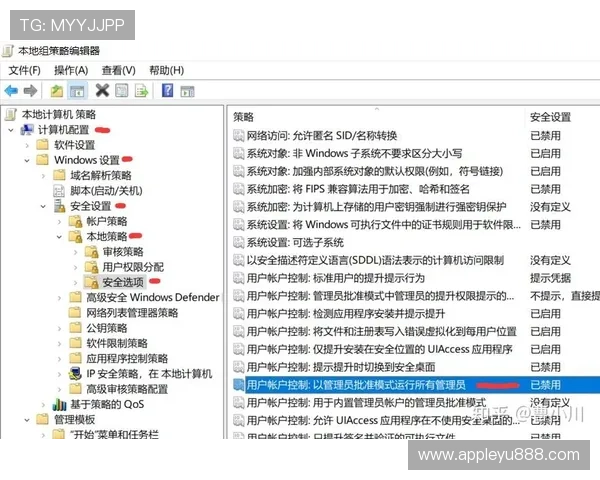Click the Forward arrow toolbar icon
600x480 pixels.
click(30, 91)
